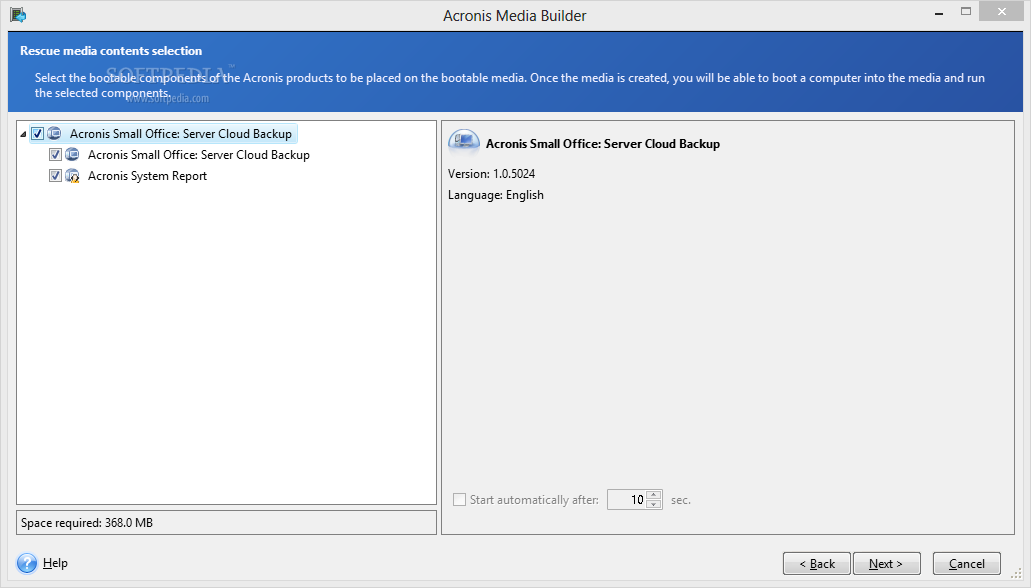
Task: Click the blue Help question mark icon
Action: [27, 563]
